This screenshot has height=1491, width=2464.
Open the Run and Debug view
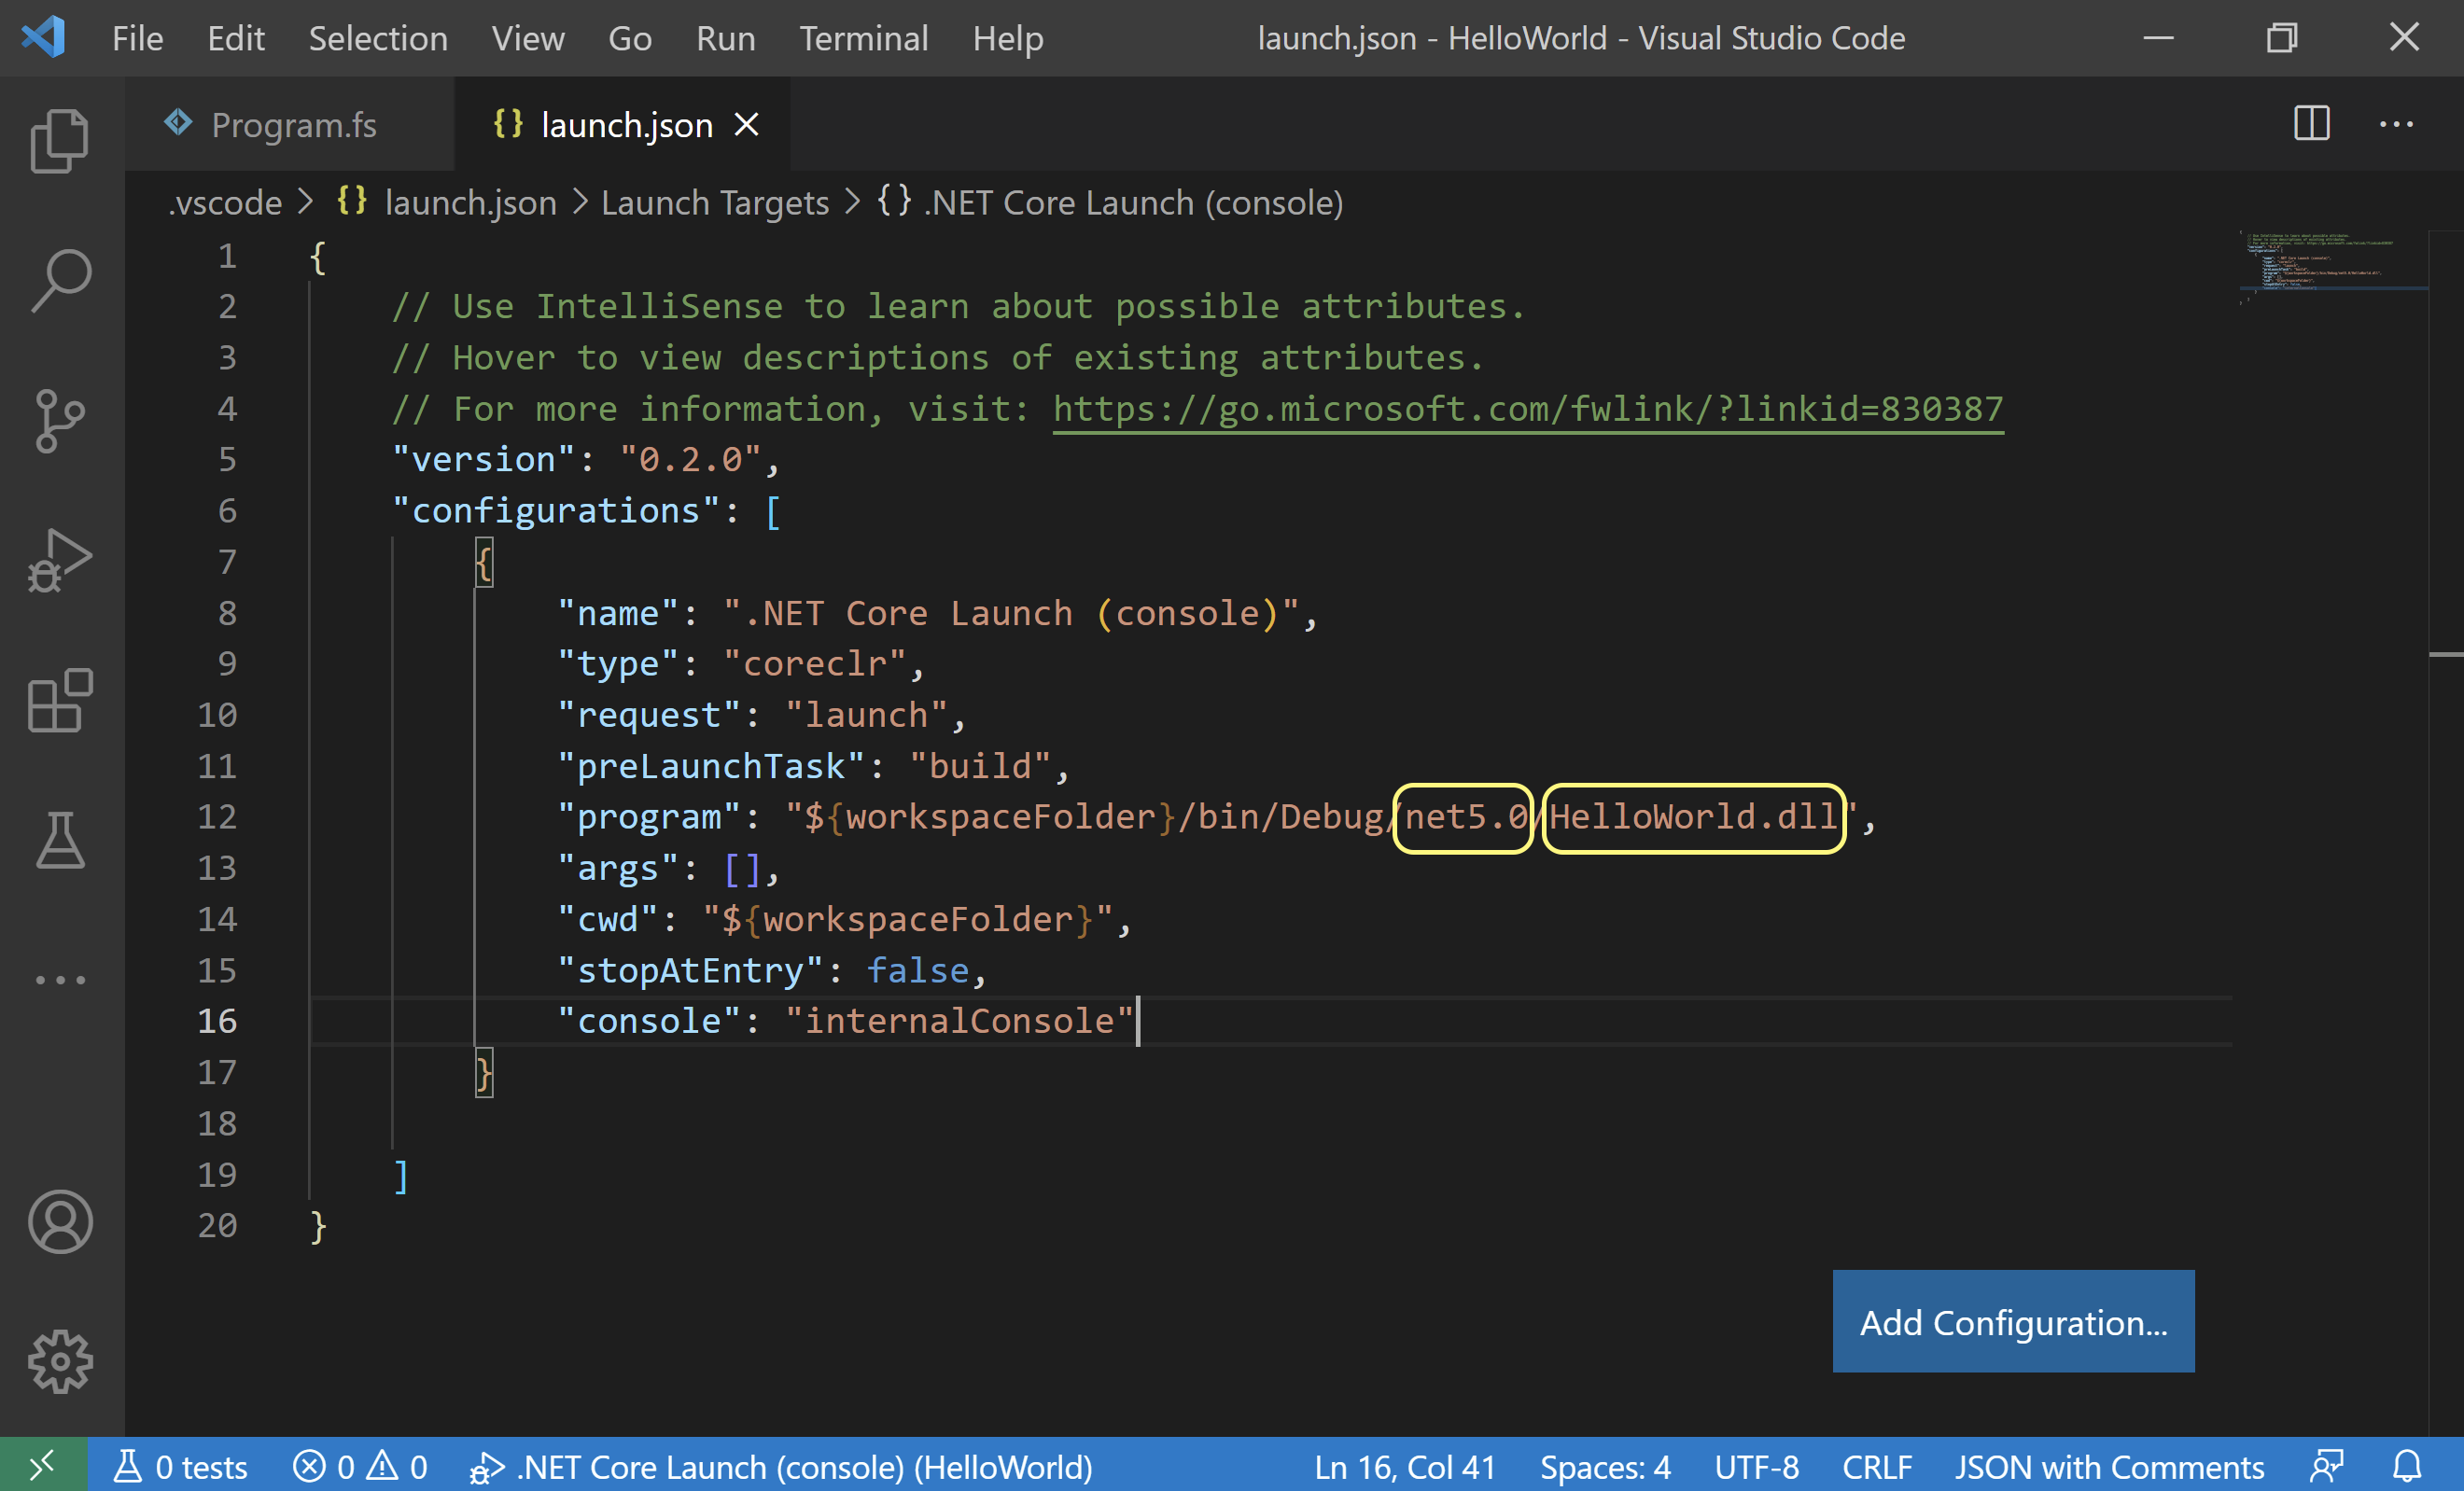point(60,561)
